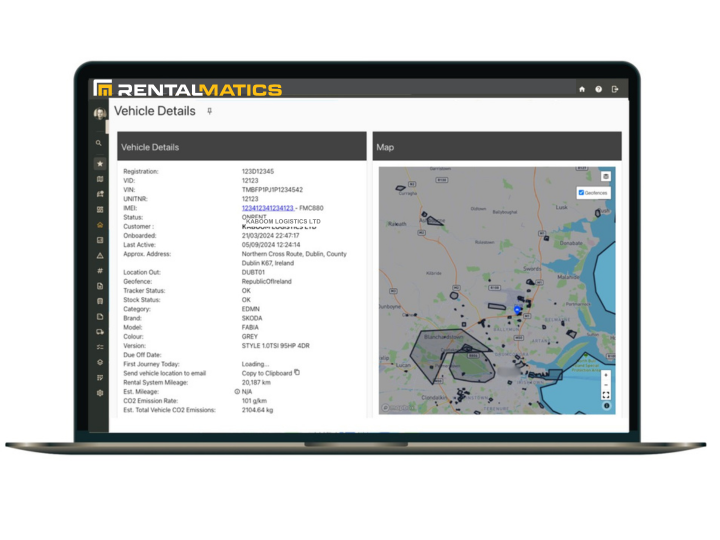
Task: Select the star favorites icon in sidebar
Action: point(100,163)
